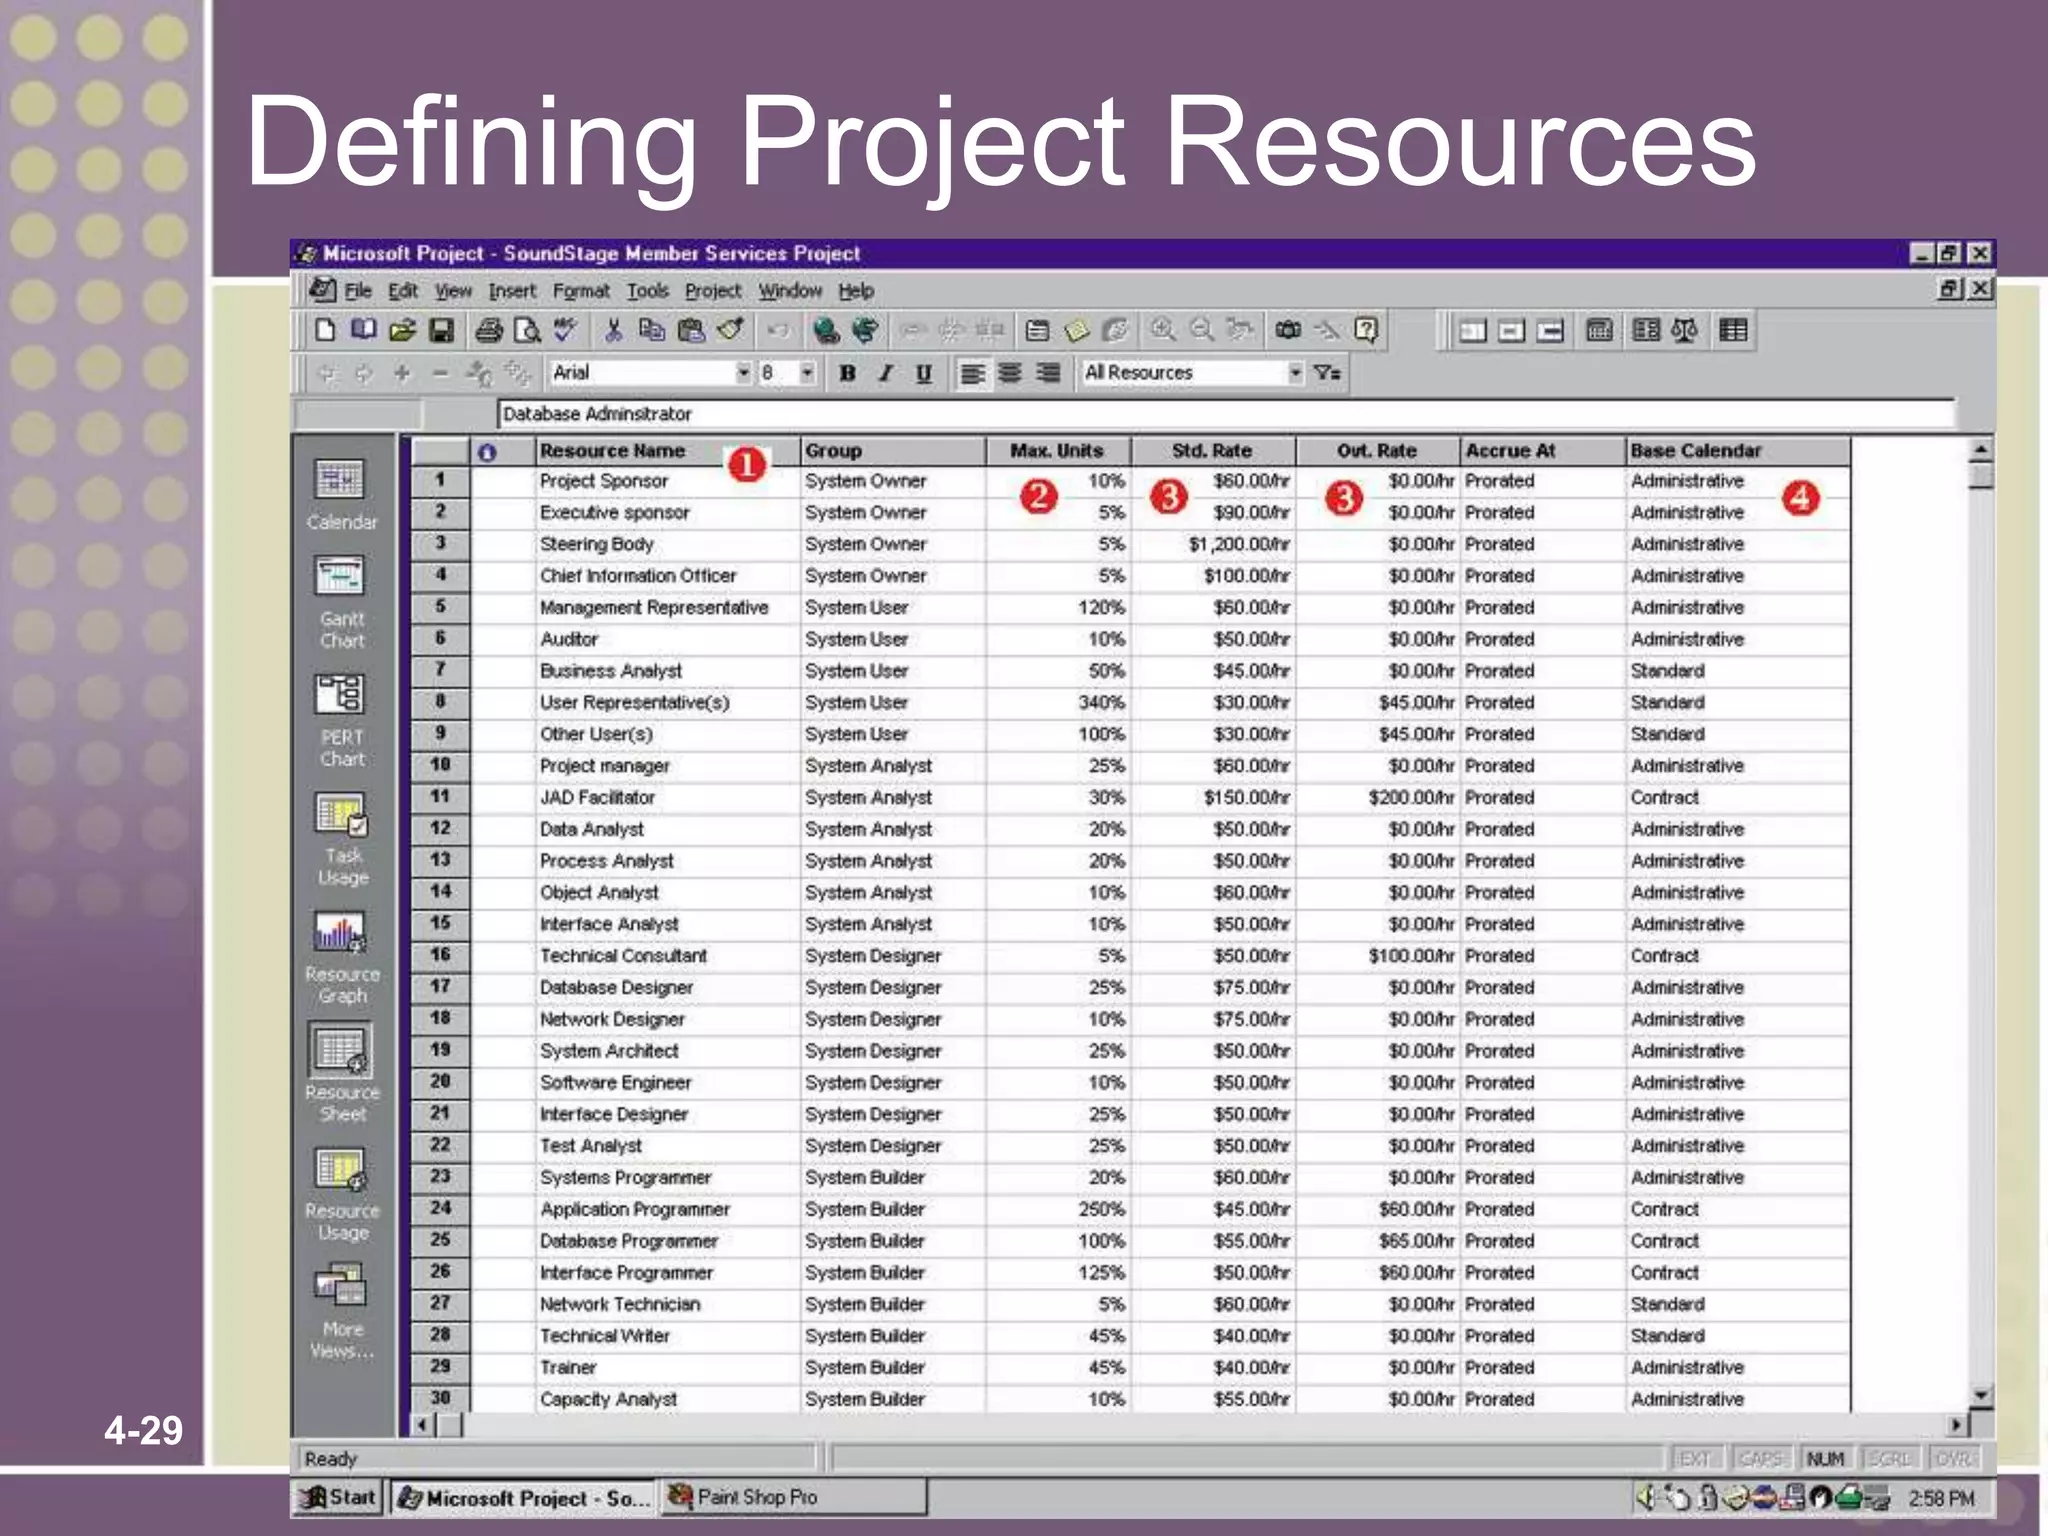Image resolution: width=2048 pixels, height=1536 pixels.
Task: Click the Start button on taskbar
Action: (x=339, y=1497)
